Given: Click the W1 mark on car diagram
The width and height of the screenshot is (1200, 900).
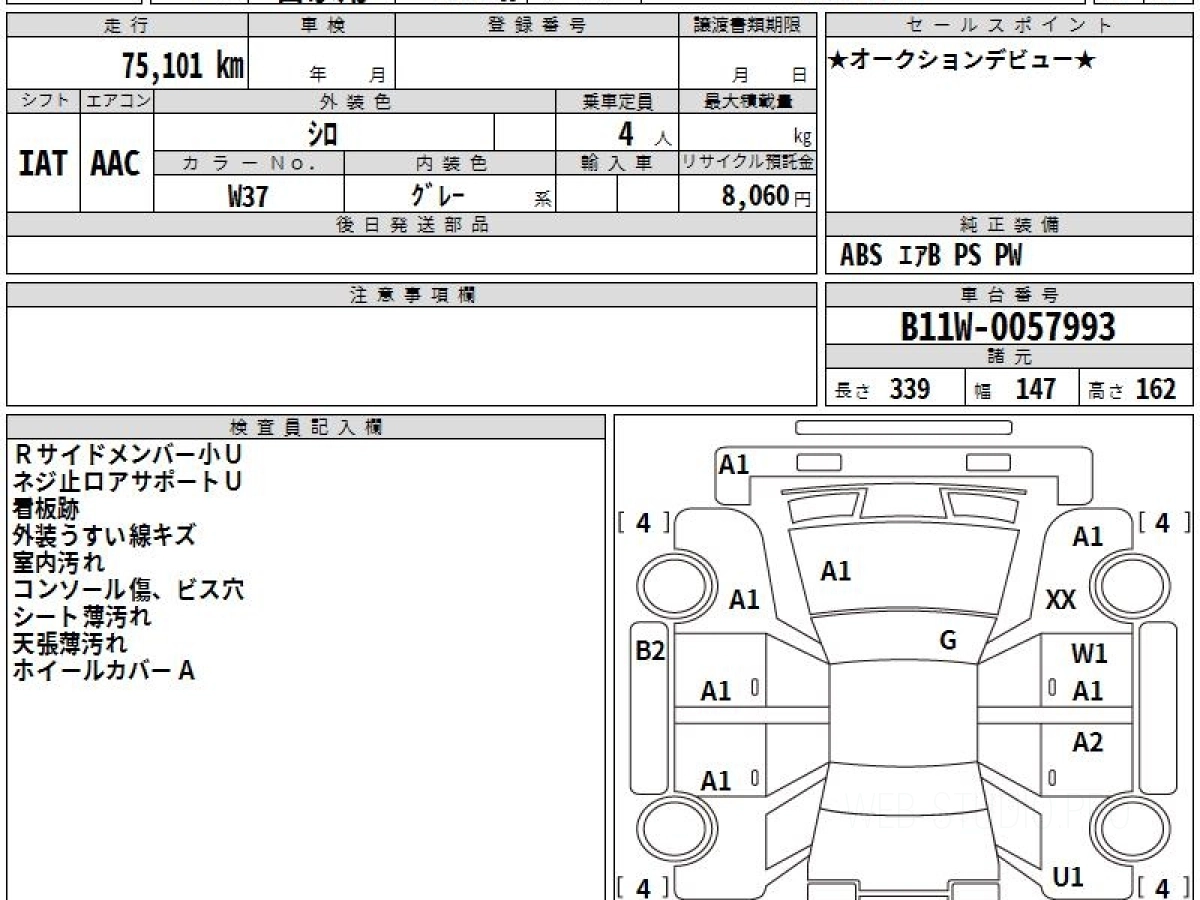Looking at the screenshot, I should click(1089, 654).
